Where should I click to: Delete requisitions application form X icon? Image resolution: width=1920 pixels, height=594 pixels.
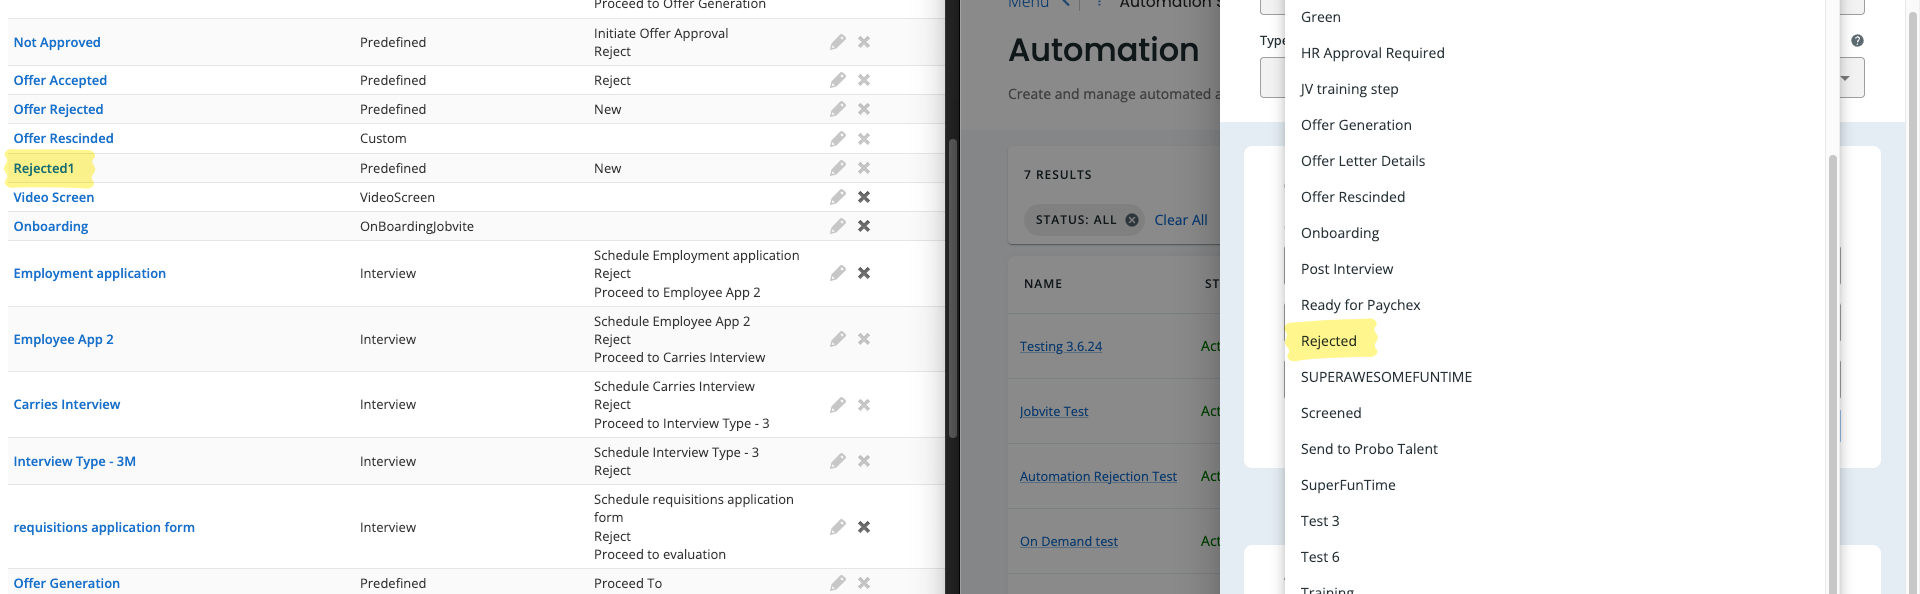[x=864, y=527]
